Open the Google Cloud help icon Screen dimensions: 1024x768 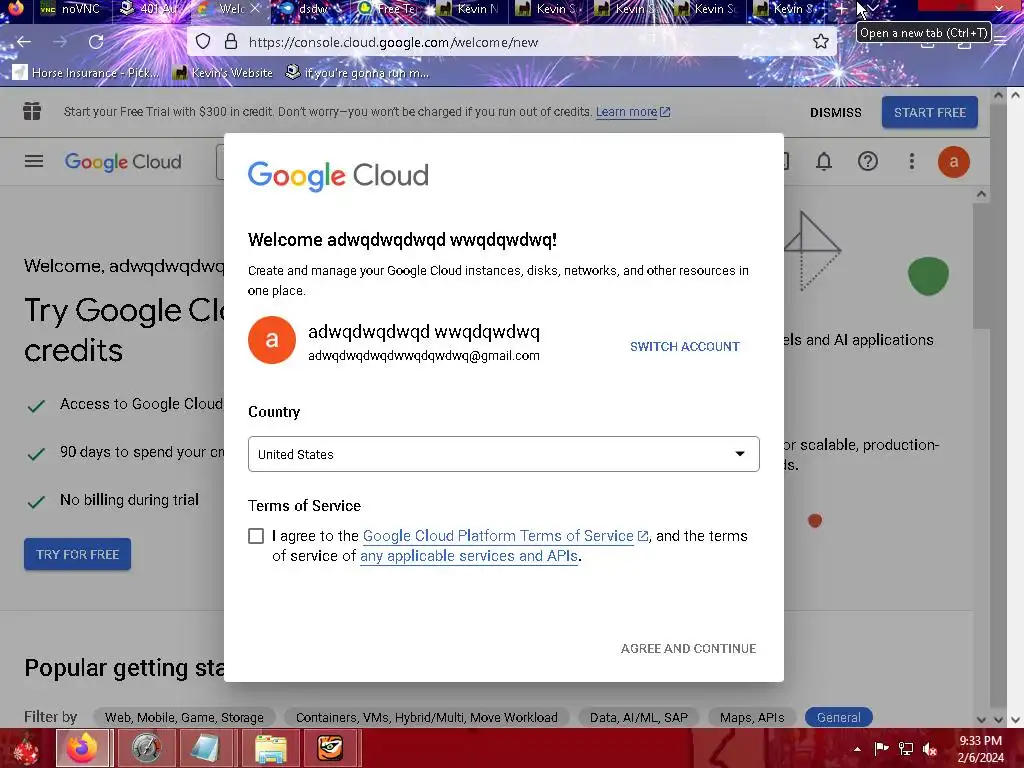868,161
